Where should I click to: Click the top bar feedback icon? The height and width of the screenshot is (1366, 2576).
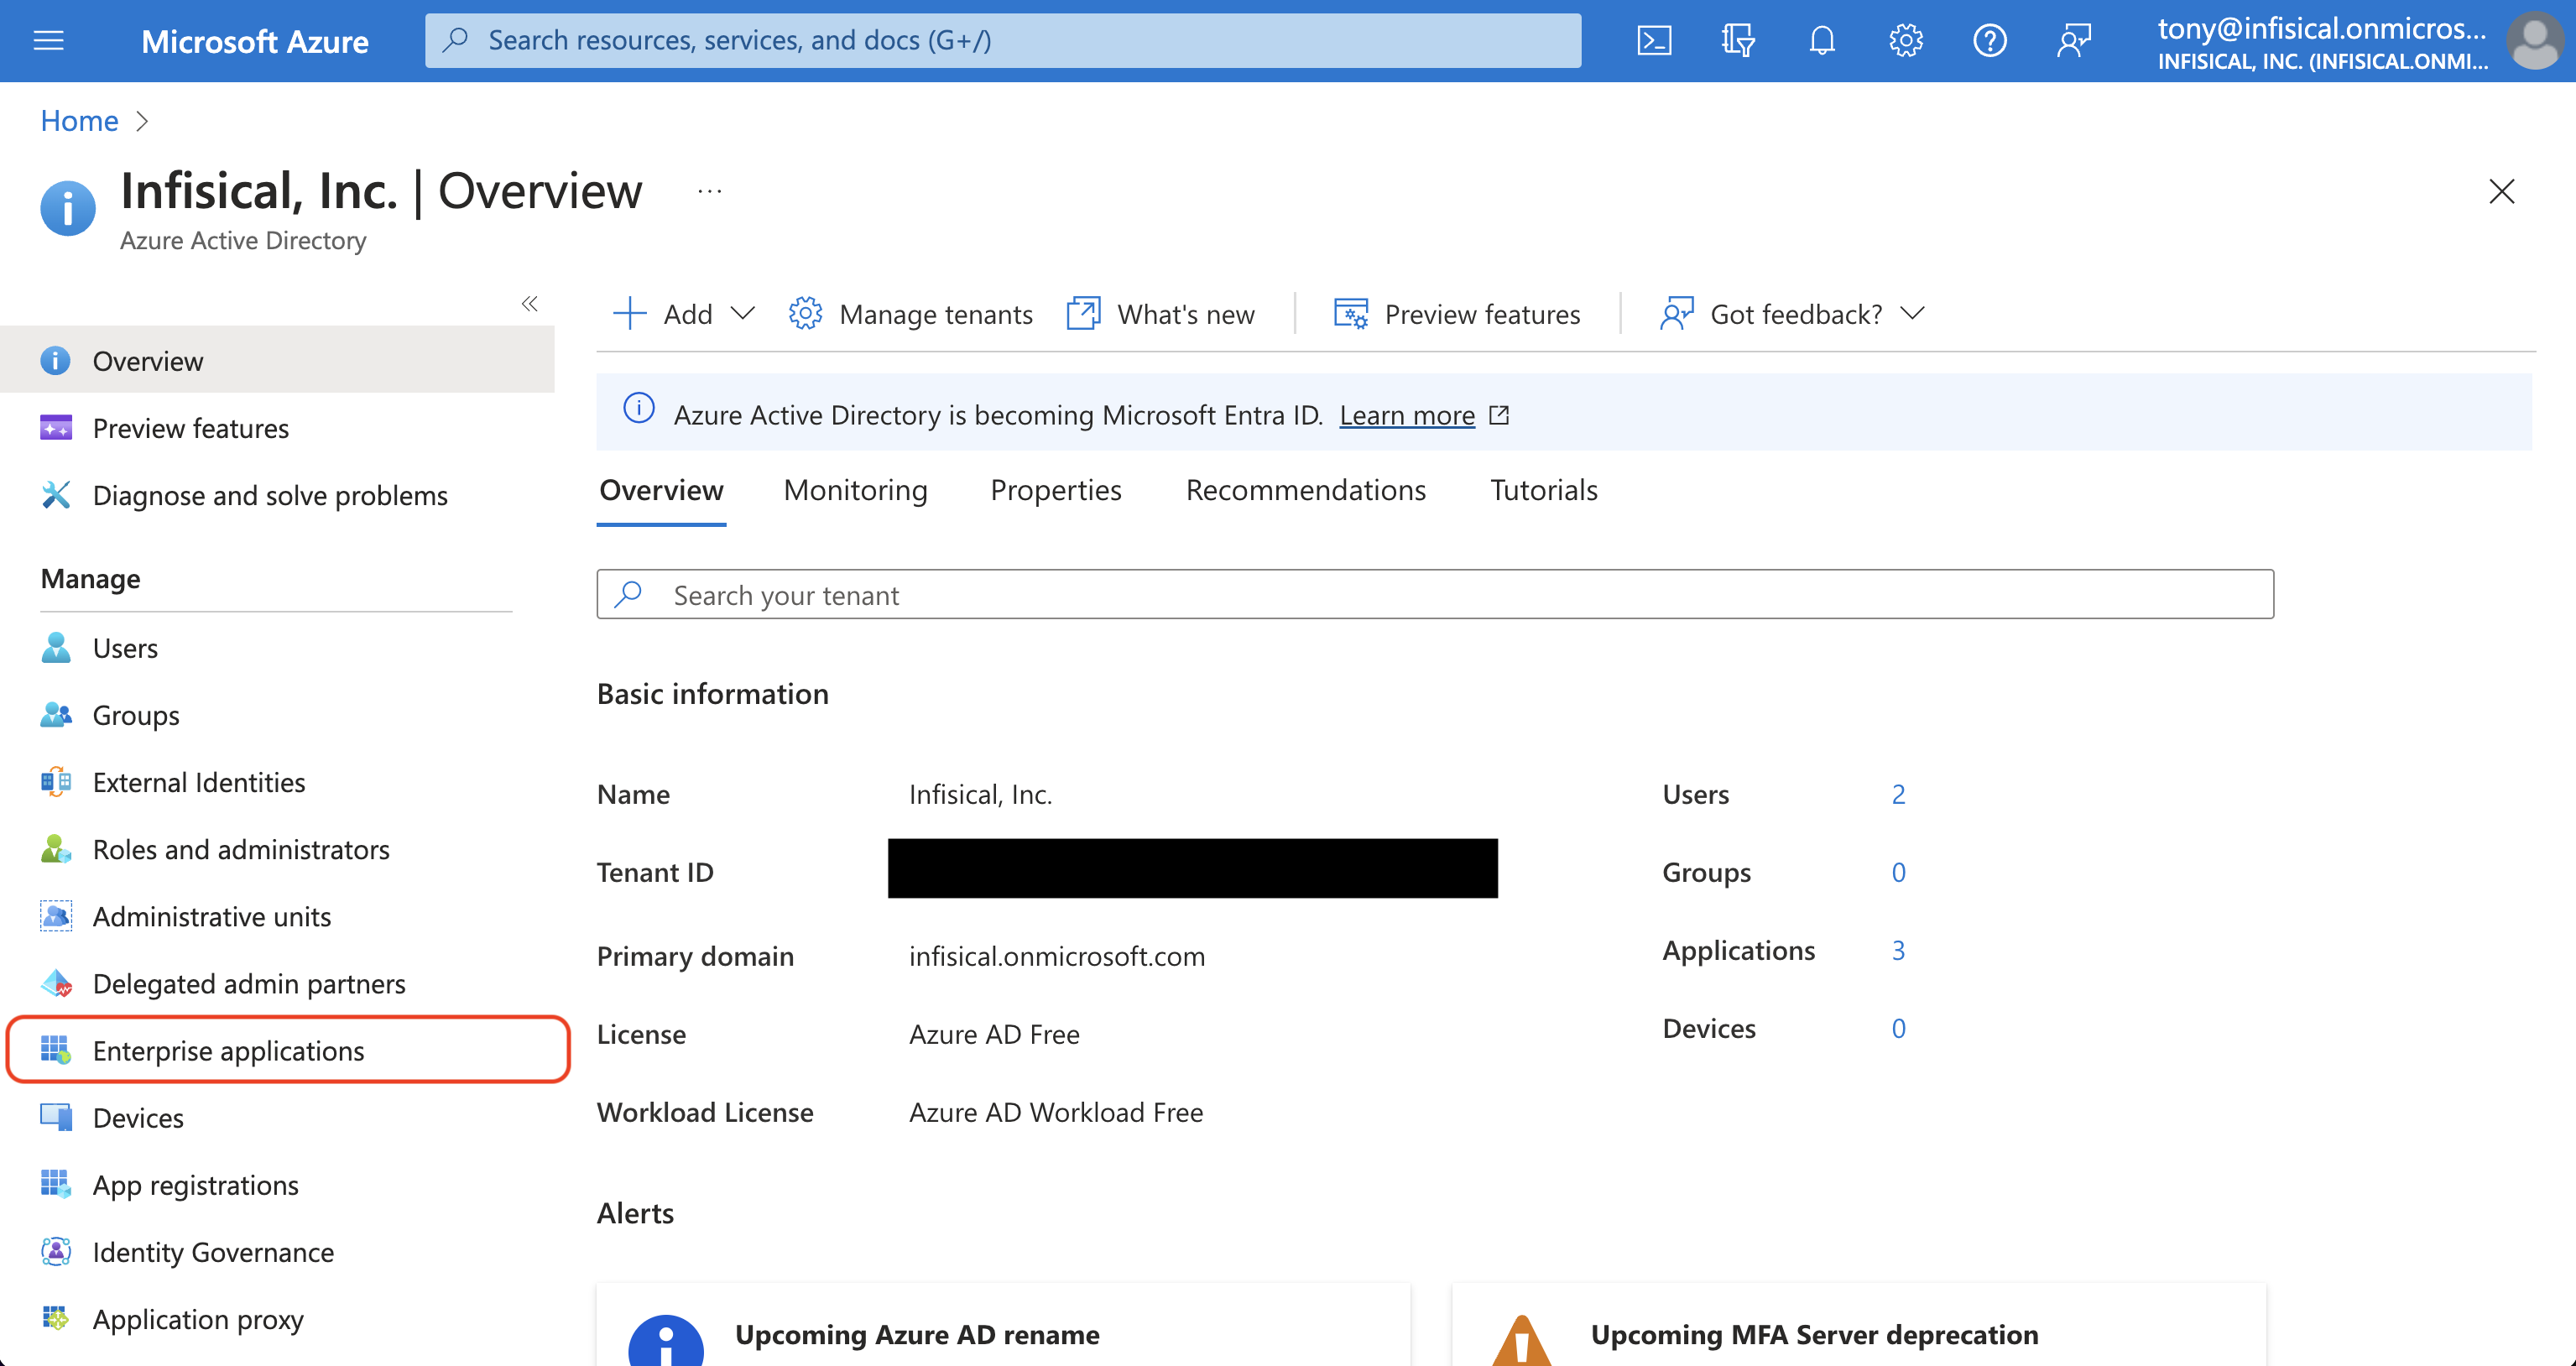point(2074,41)
